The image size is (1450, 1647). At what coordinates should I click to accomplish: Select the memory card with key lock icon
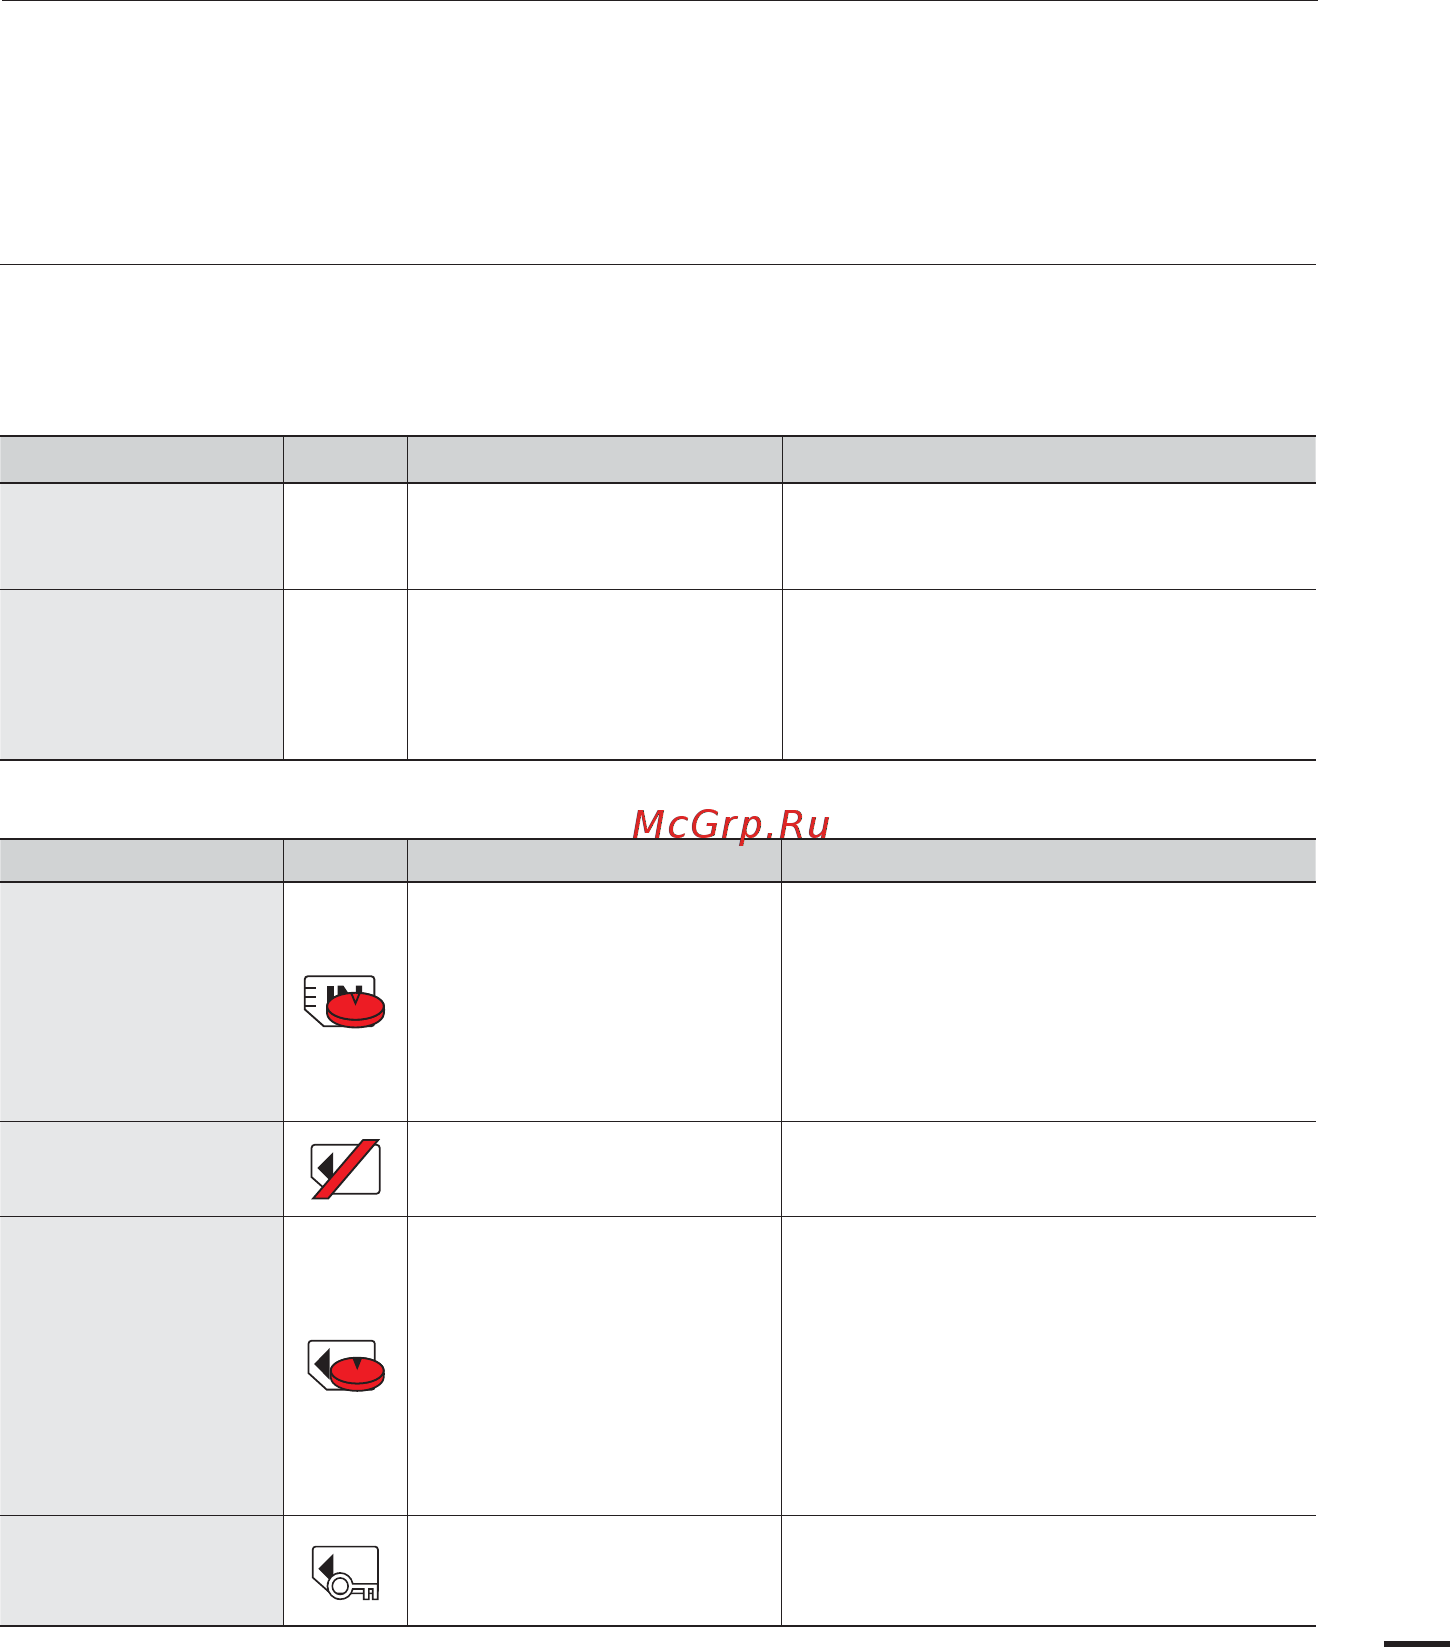click(345, 1573)
